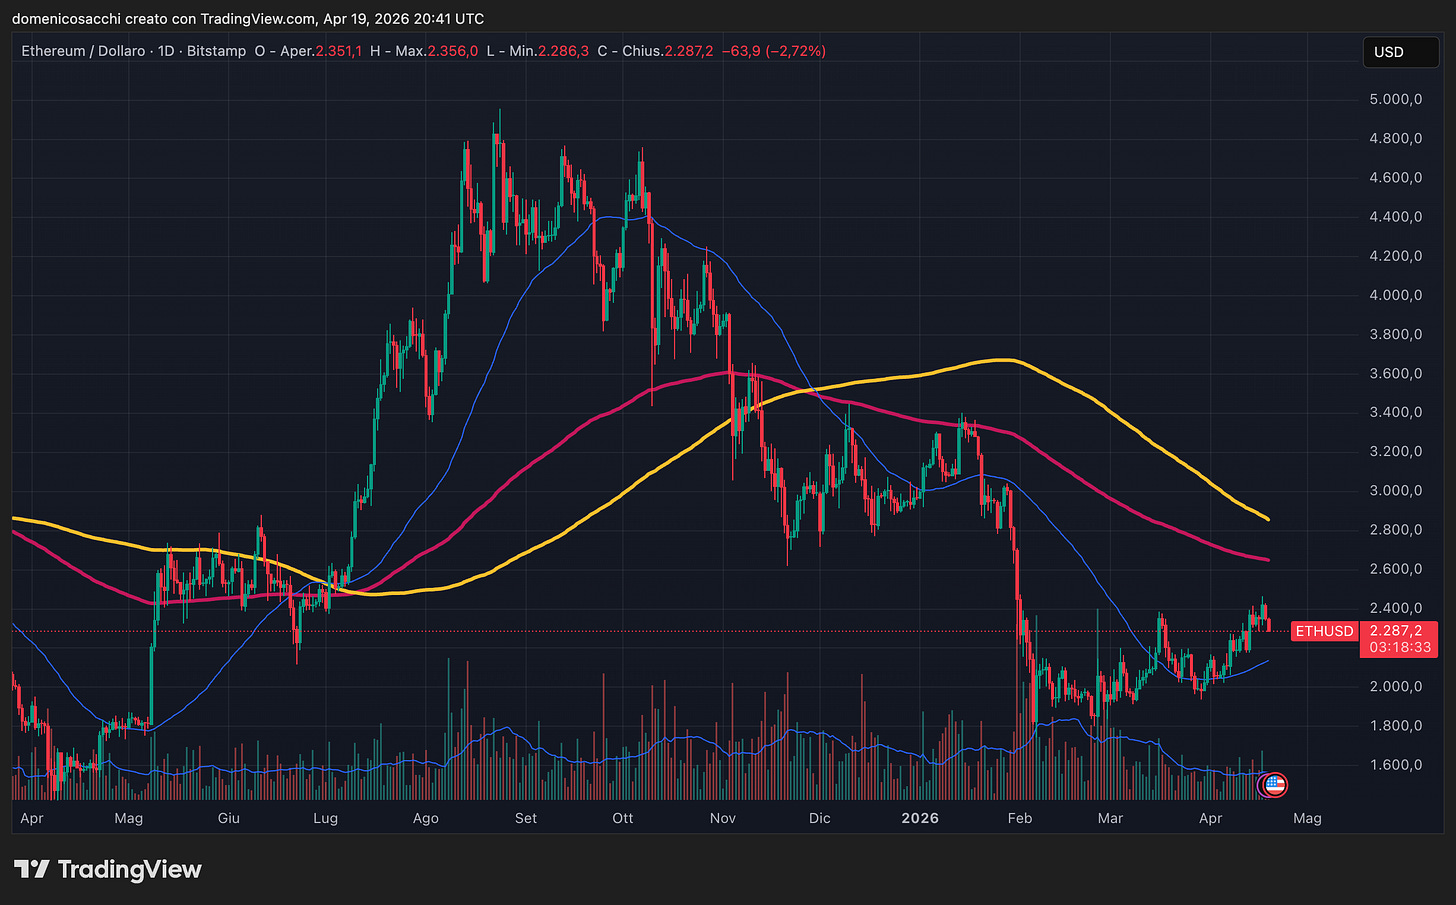The image size is (1456, 905).
Task: Click the 3.800,0 price axis label
Action: pyautogui.click(x=1396, y=334)
